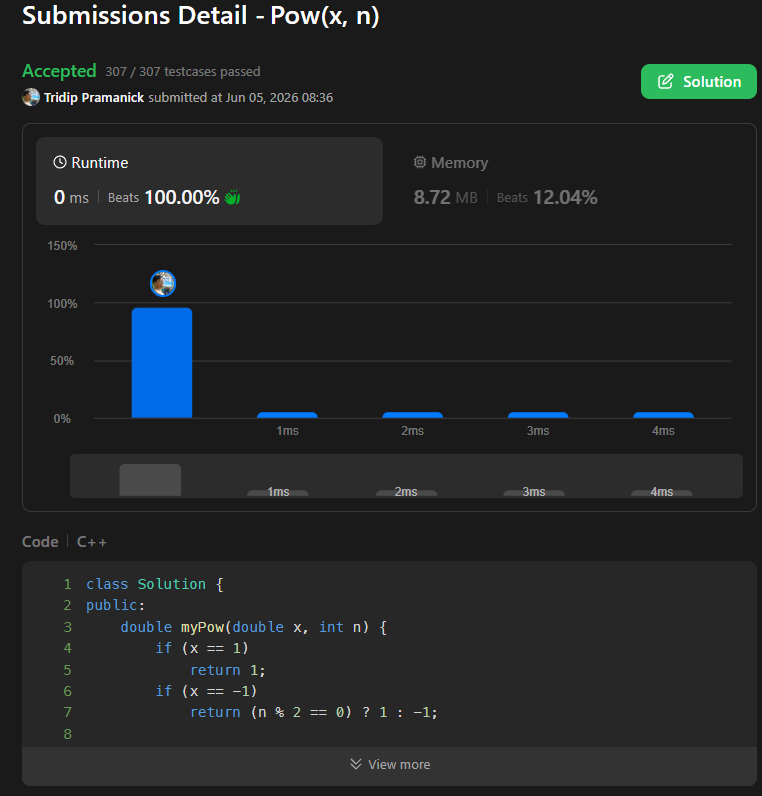The height and width of the screenshot is (796, 762).
Task: Click the Submissions Detail - Pow(x, n) heading
Action: (201, 15)
